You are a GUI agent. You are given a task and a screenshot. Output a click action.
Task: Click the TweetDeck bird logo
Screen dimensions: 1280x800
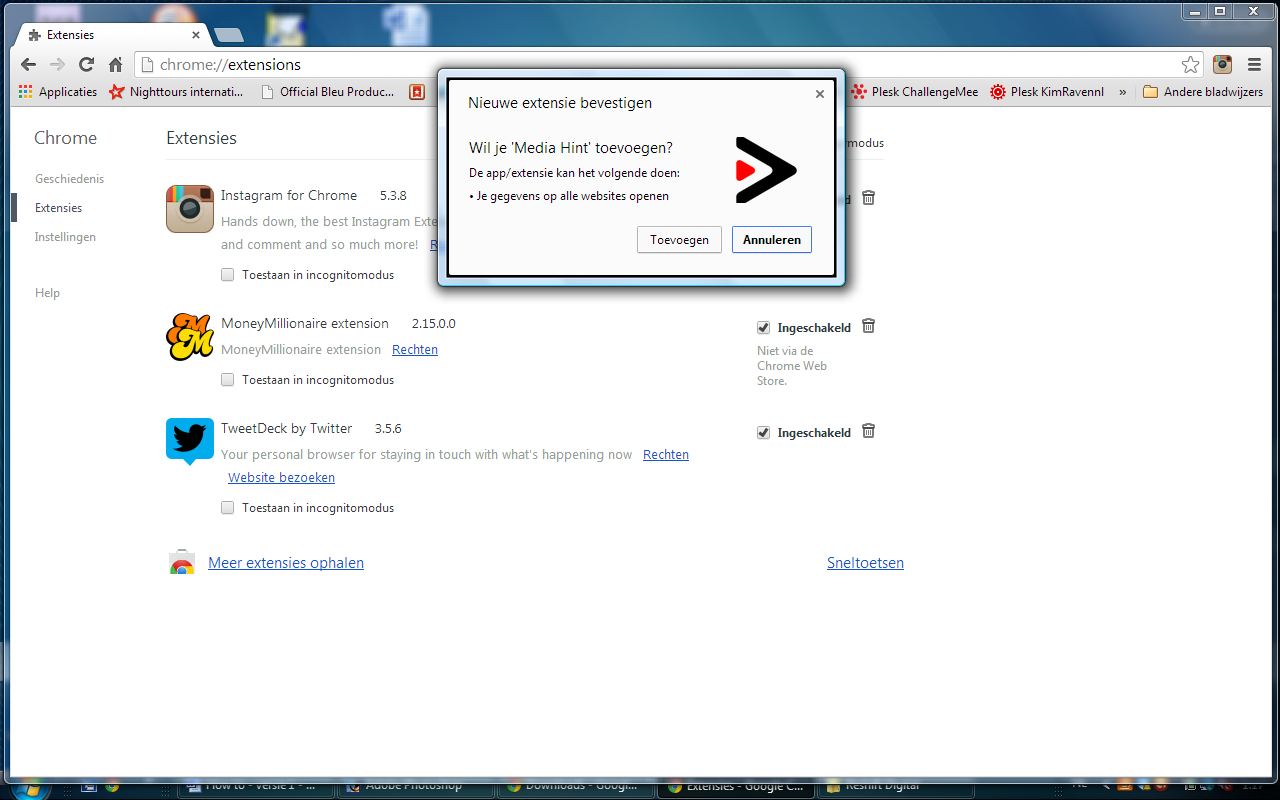click(x=190, y=442)
